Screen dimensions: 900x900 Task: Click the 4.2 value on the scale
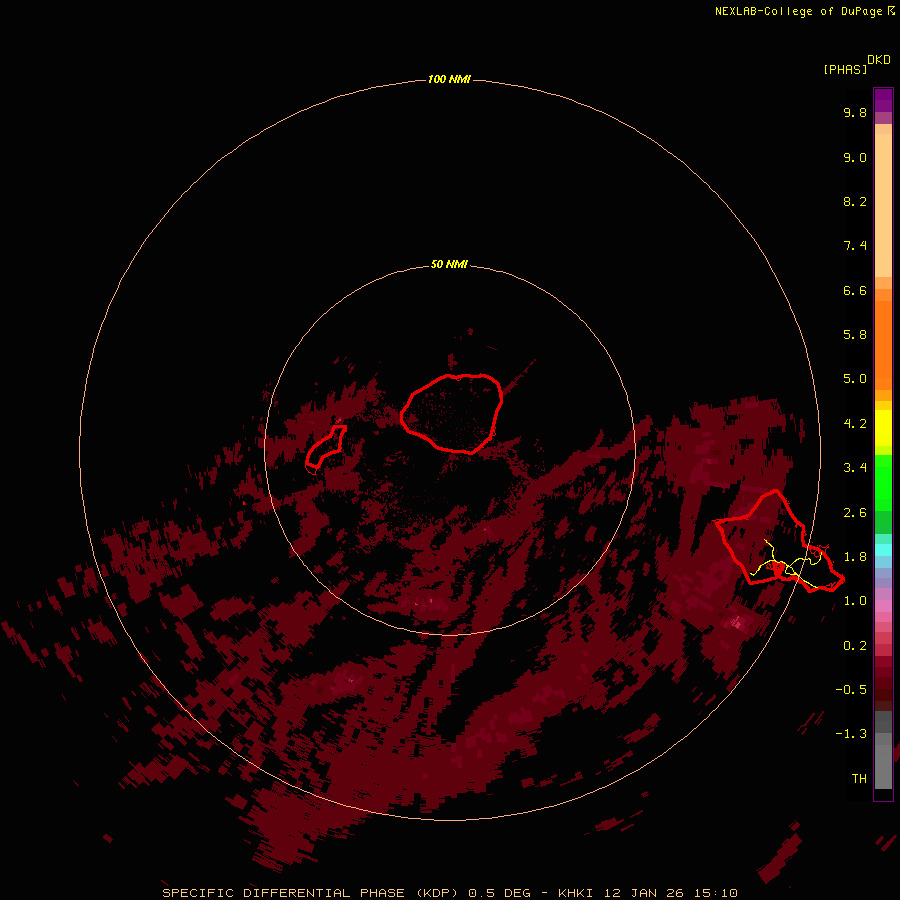click(x=855, y=424)
